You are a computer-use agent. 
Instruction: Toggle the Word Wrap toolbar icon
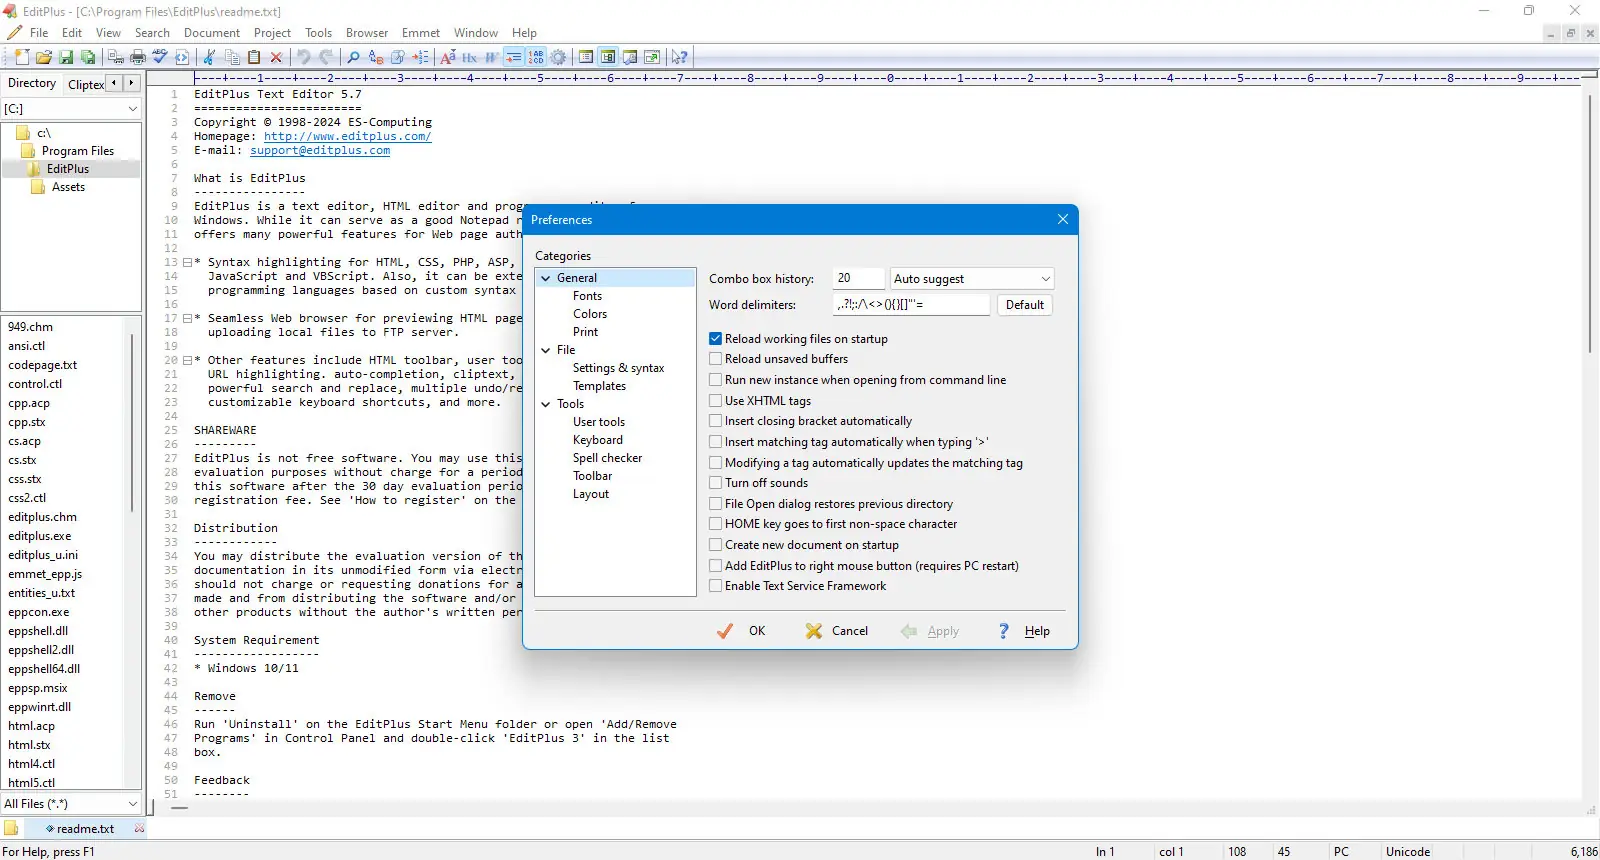pos(514,57)
